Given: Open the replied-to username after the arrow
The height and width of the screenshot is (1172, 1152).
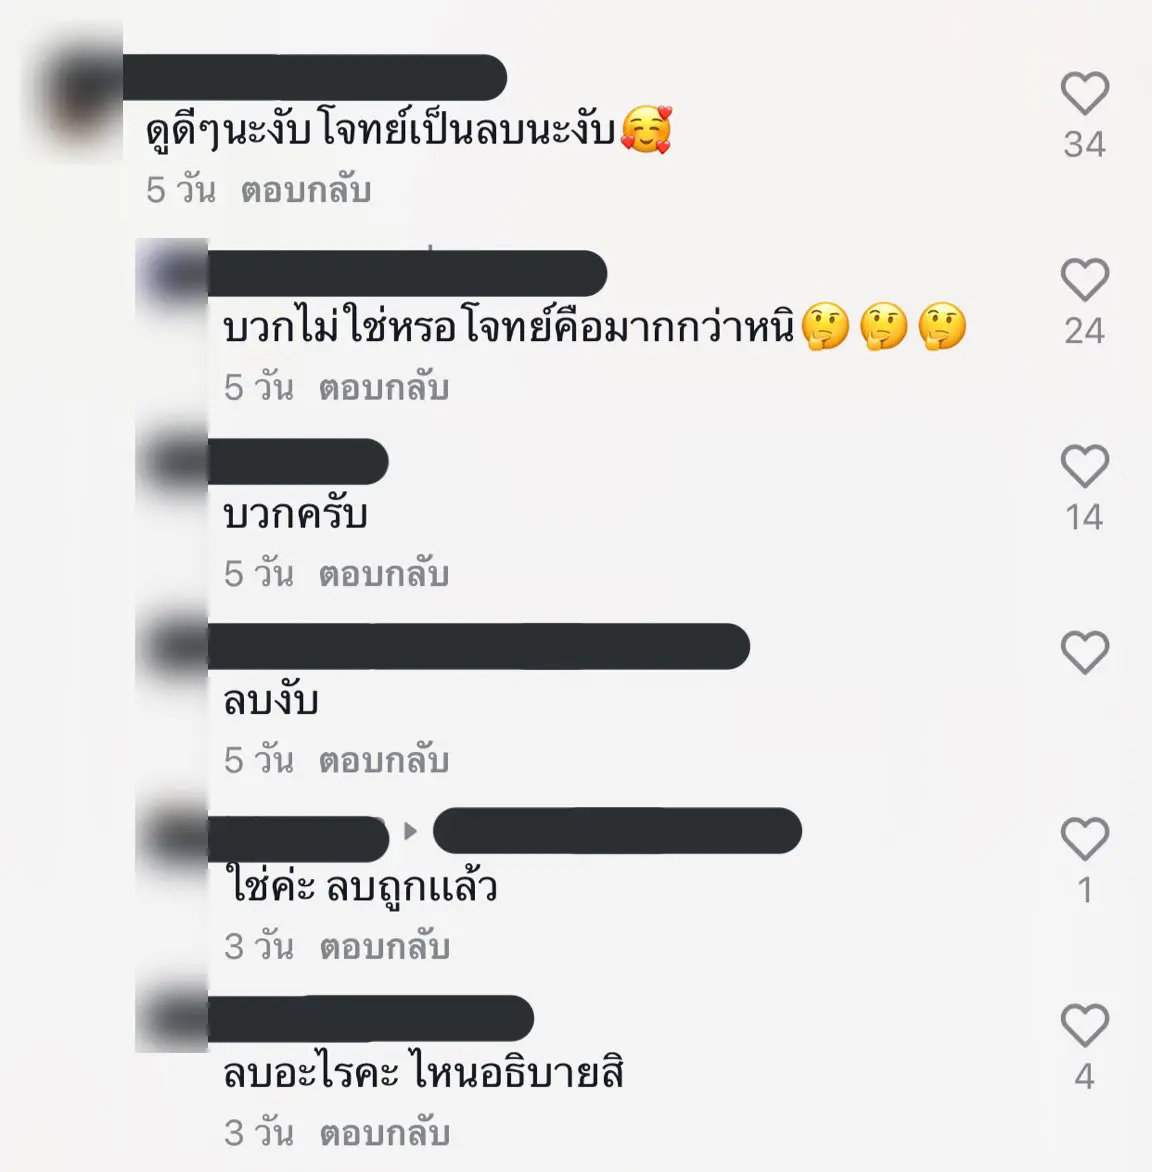Looking at the screenshot, I should point(617,830).
